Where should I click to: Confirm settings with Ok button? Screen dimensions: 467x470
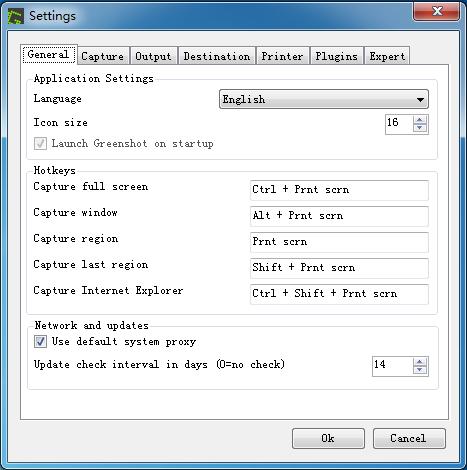click(x=328, y=438)
